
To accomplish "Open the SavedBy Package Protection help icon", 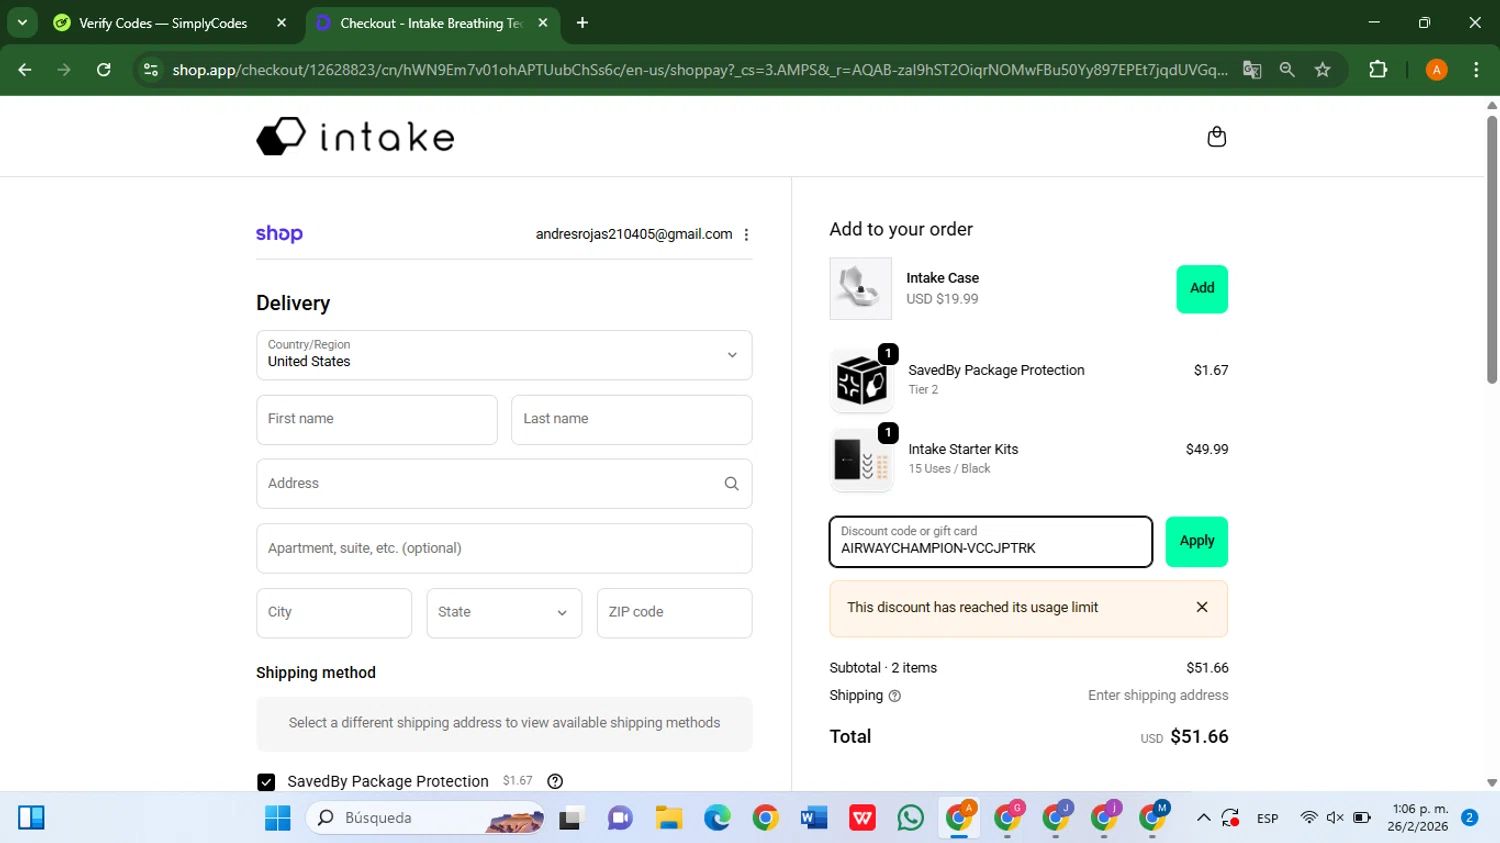I will point(556,781).
